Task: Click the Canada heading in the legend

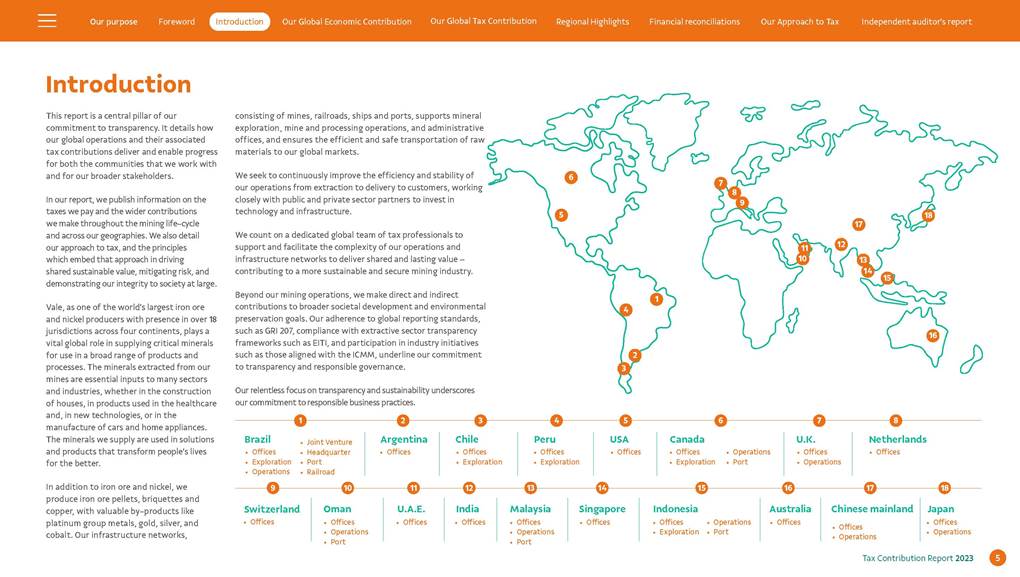Action: click(x=687, y=439)
